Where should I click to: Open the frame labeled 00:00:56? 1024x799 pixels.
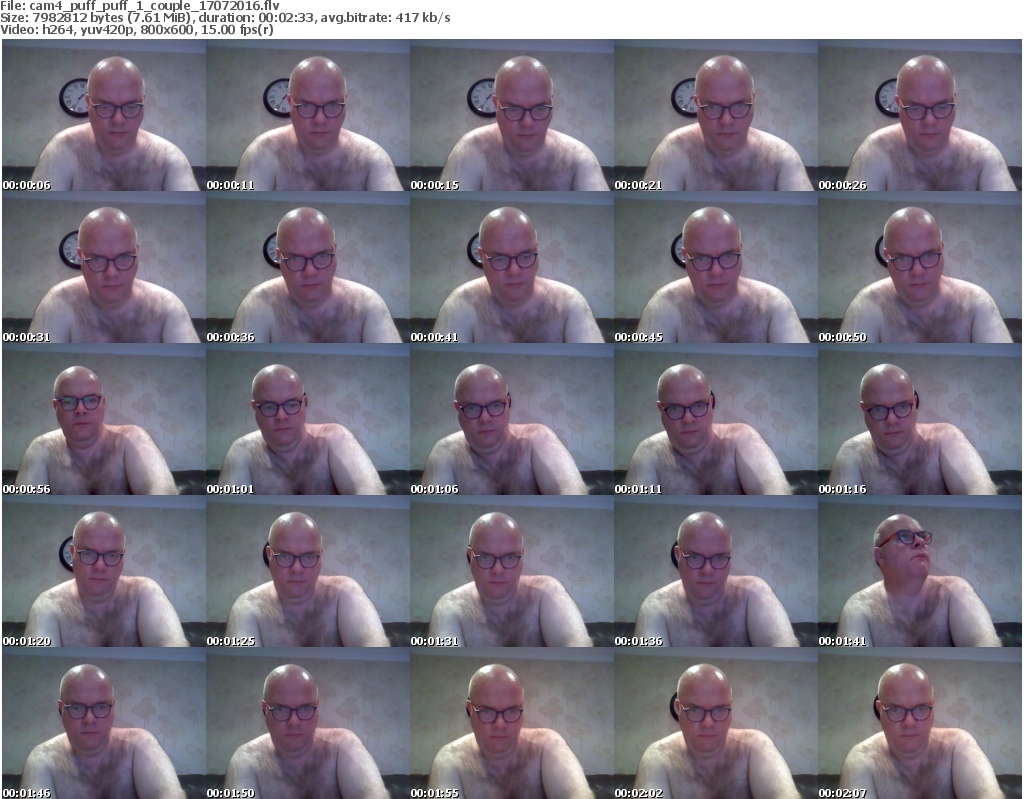(104, 419)
